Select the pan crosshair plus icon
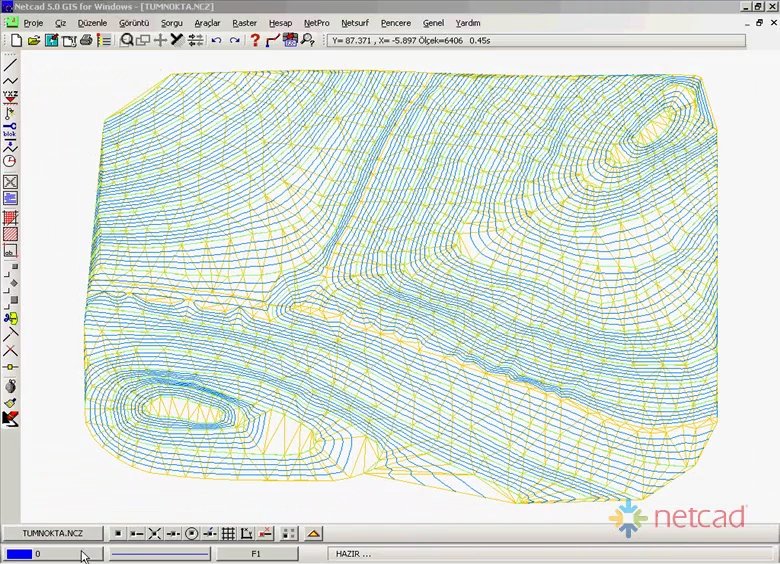780x564 pixels. 160,40
